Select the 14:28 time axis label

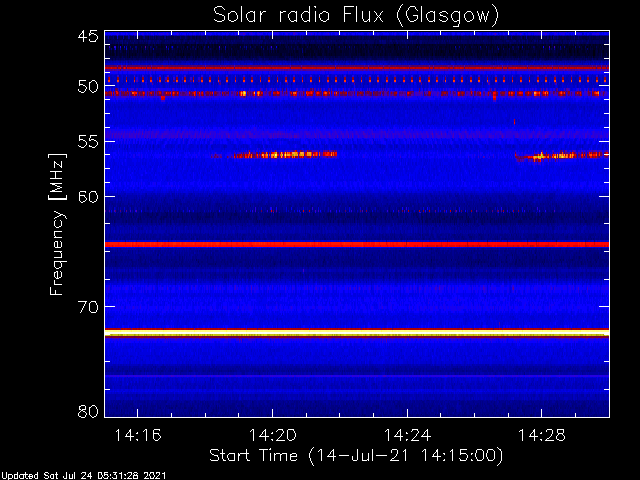click(x=542, y=435)
